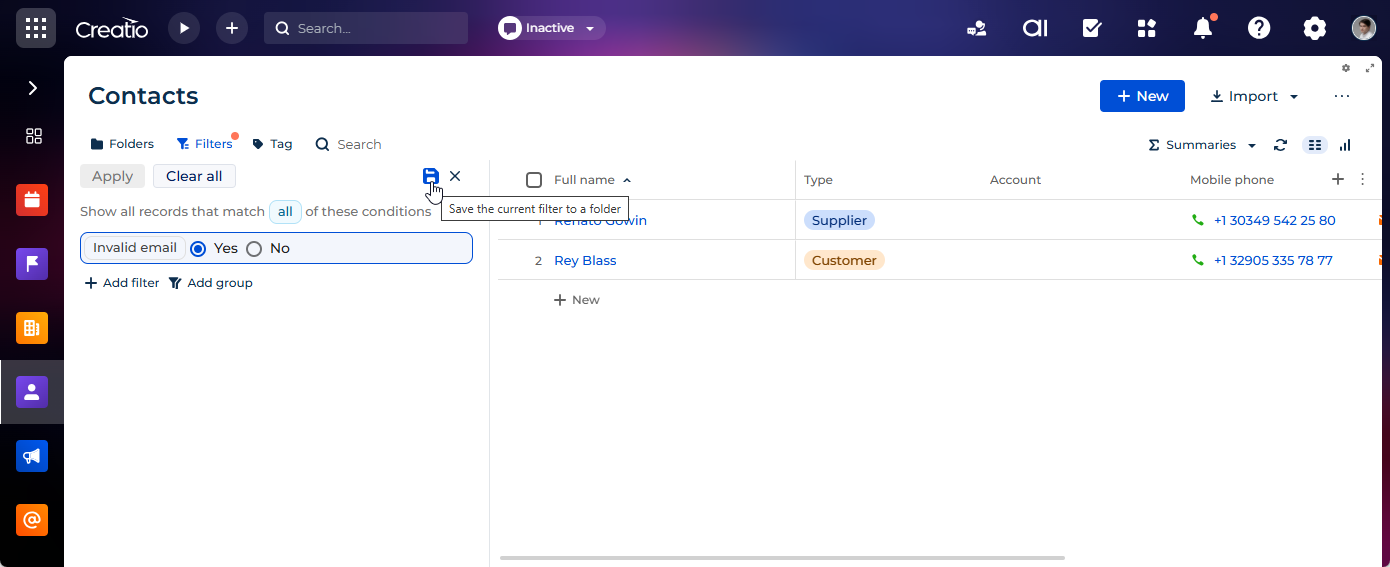Save the current filter to a folder
The image size is (1390, 567).
(x=431, y=176)
